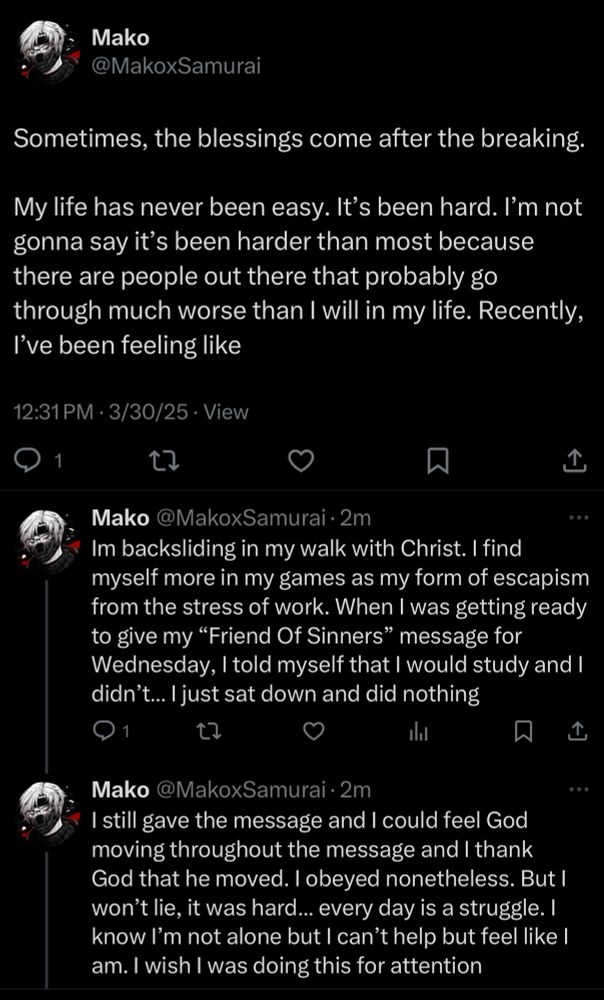The height and width of the screenshot is (1000, 604).
Task: Click the View link beside the timestamp
Action: pos(226,410)
